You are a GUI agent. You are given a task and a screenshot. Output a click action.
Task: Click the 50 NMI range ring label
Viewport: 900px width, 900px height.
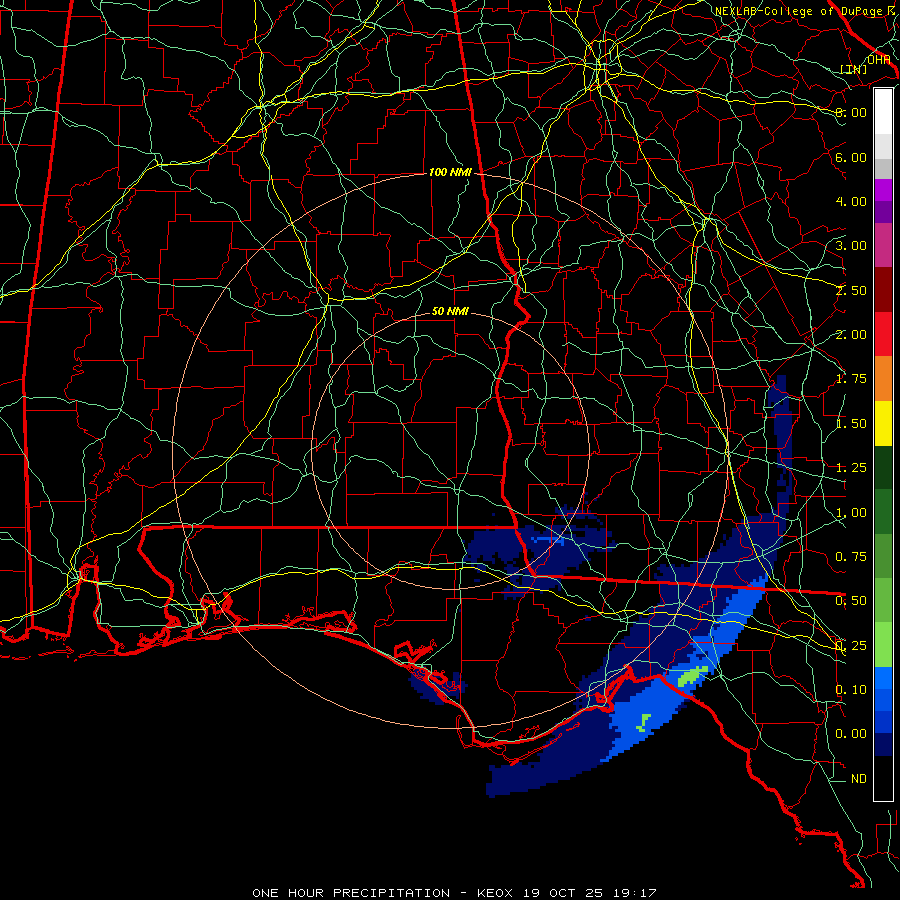pyautogui.click(x=450, y=311)
